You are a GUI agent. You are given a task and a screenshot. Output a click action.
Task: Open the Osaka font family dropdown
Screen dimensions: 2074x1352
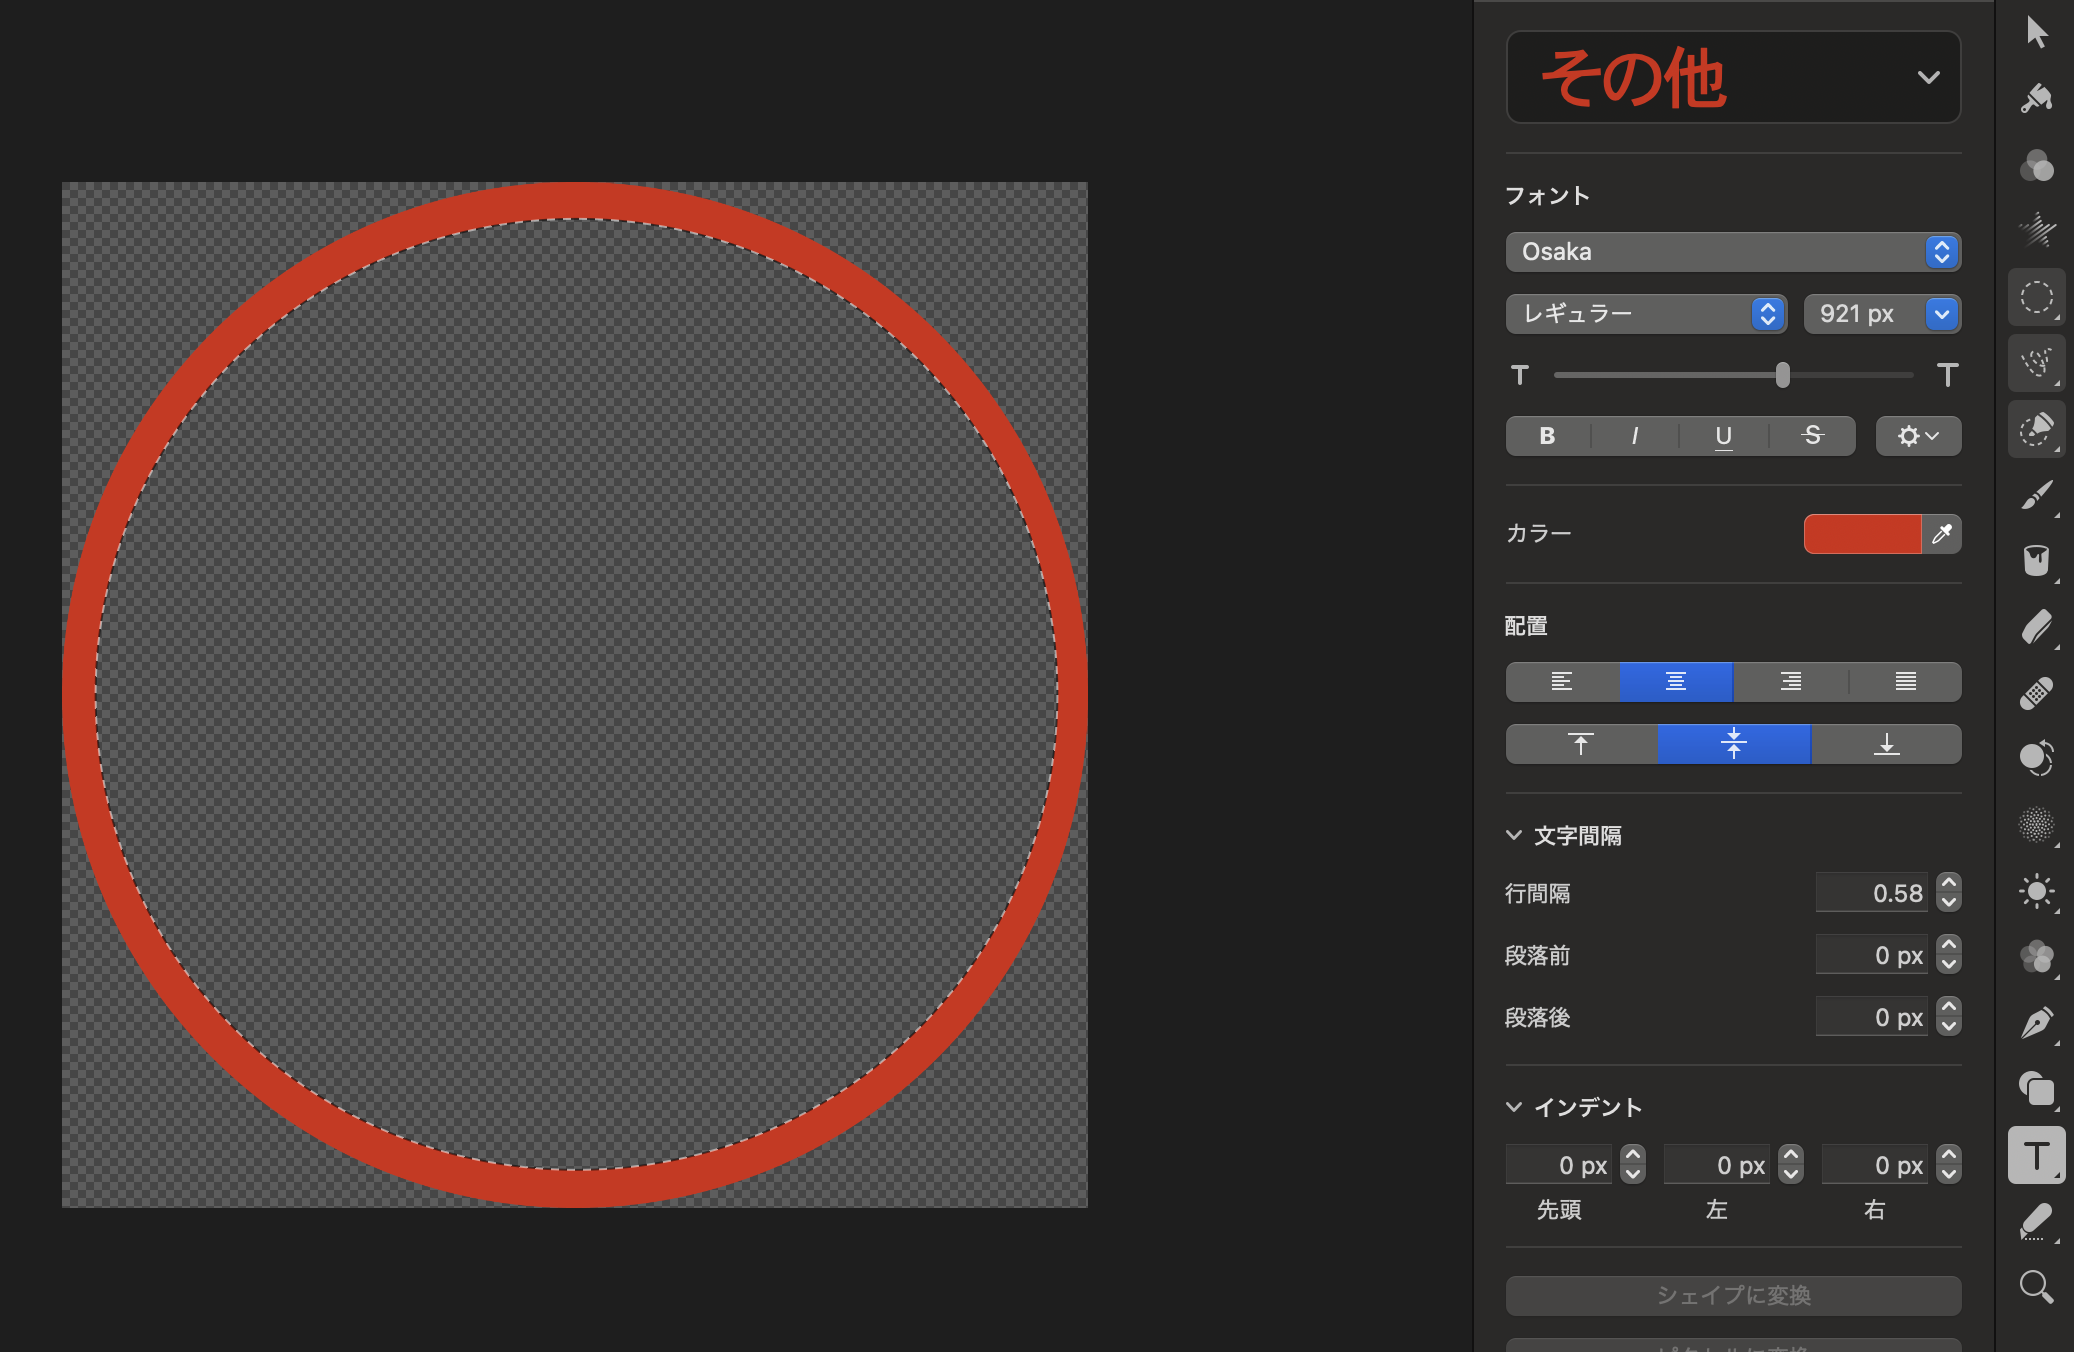pos(1733,252)
